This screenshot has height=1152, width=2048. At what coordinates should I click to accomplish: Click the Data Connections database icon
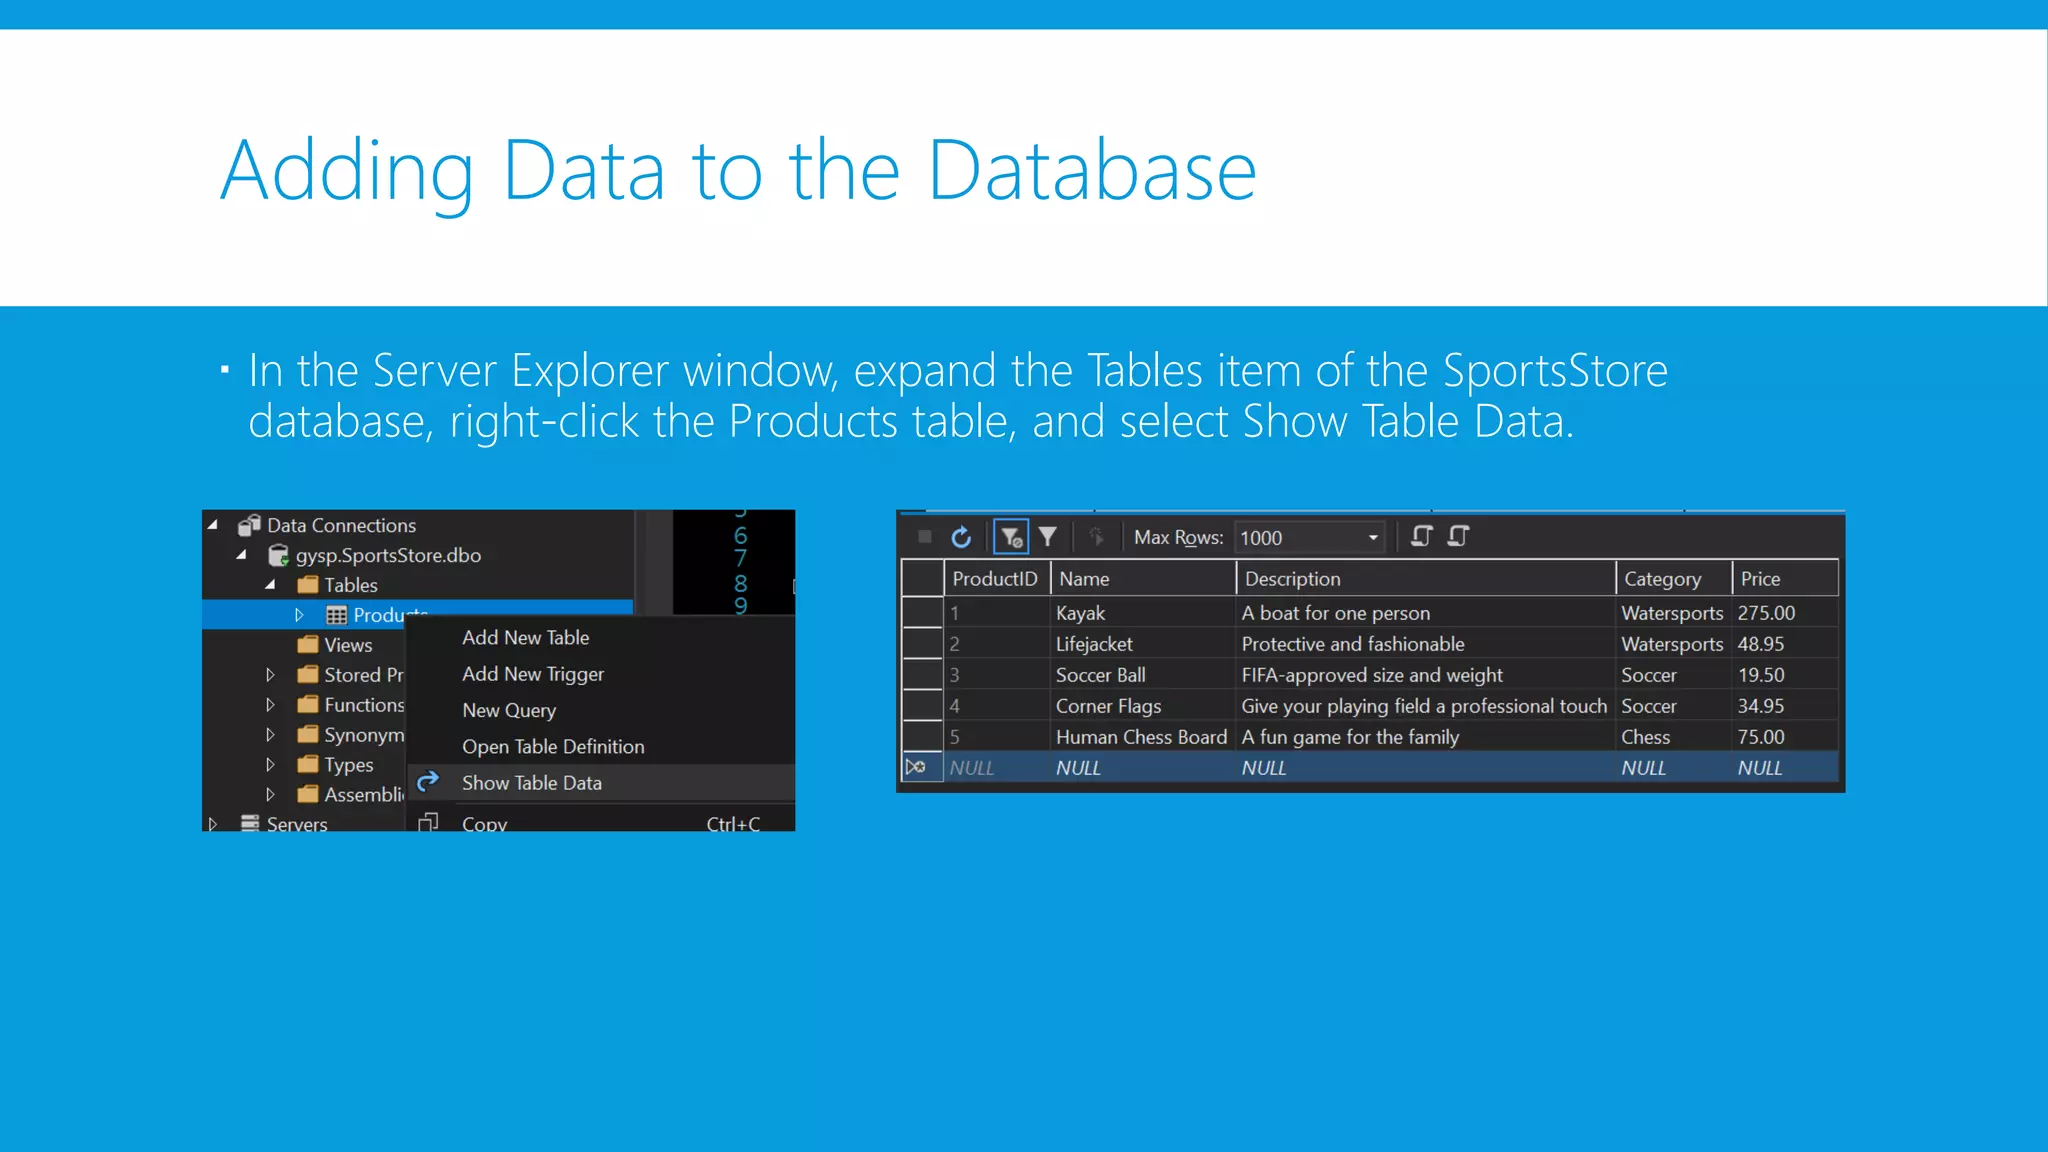click(249, 525)
